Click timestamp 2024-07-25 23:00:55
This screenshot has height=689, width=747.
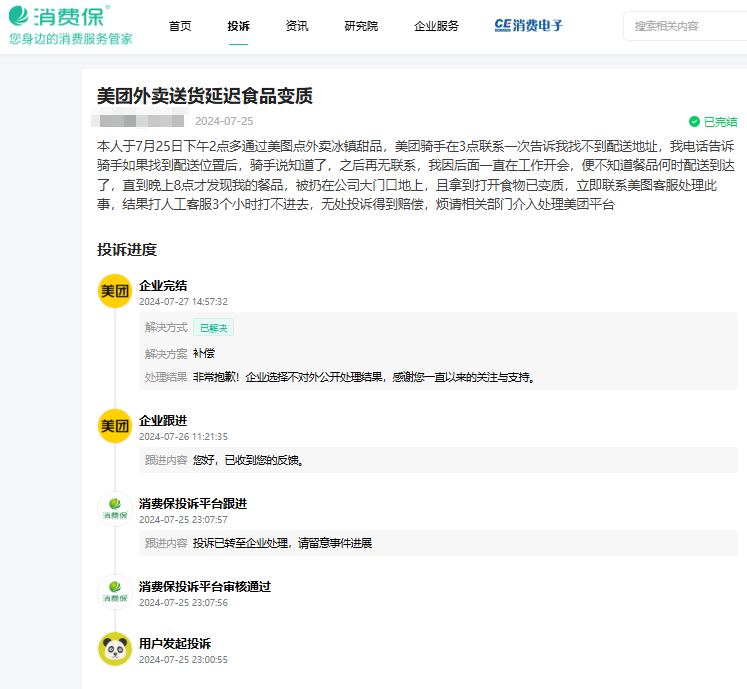click(183, 659)
